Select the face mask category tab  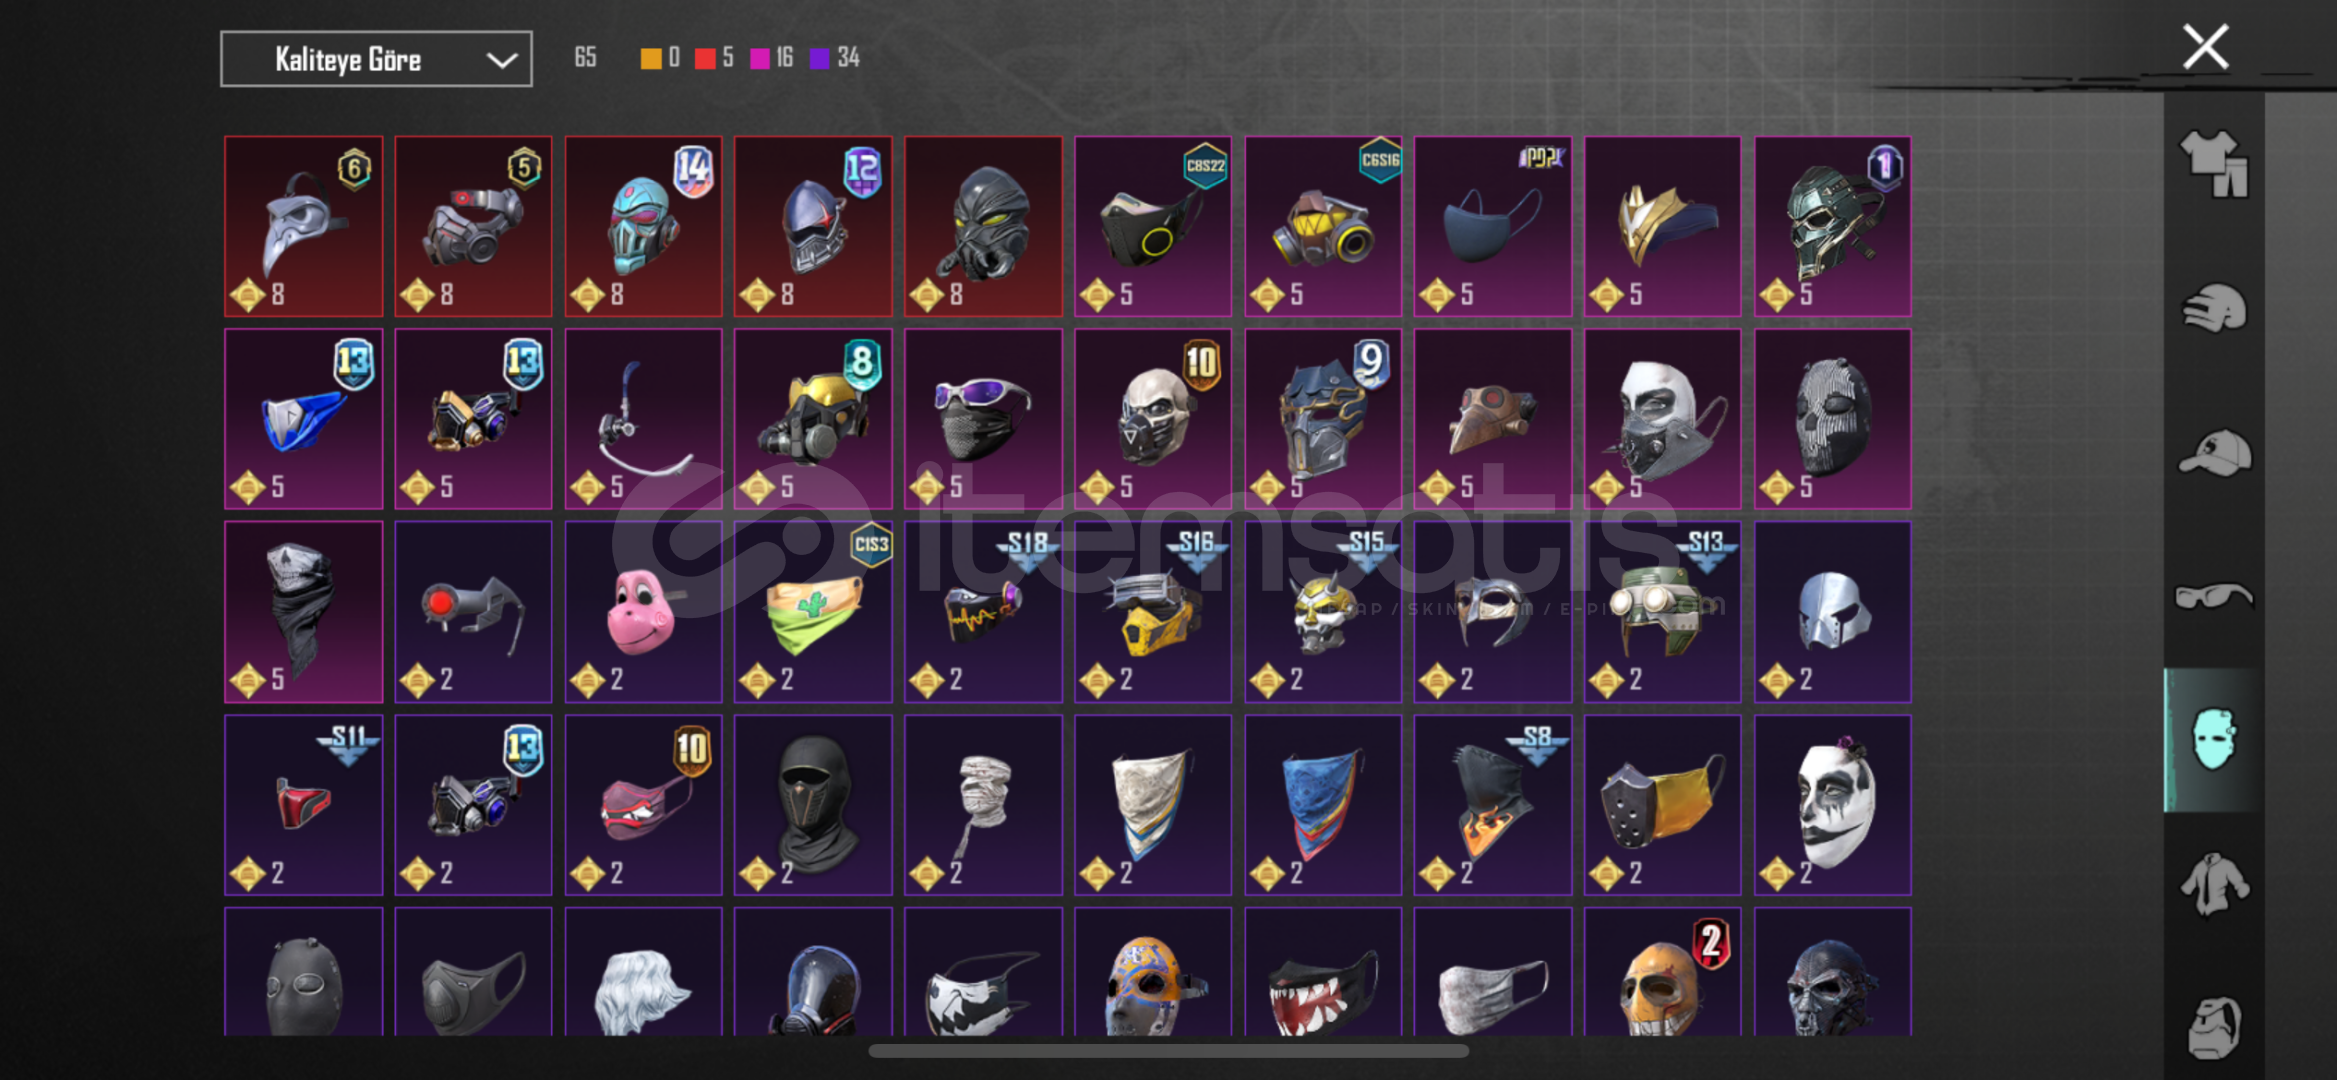pos(2214,740)
